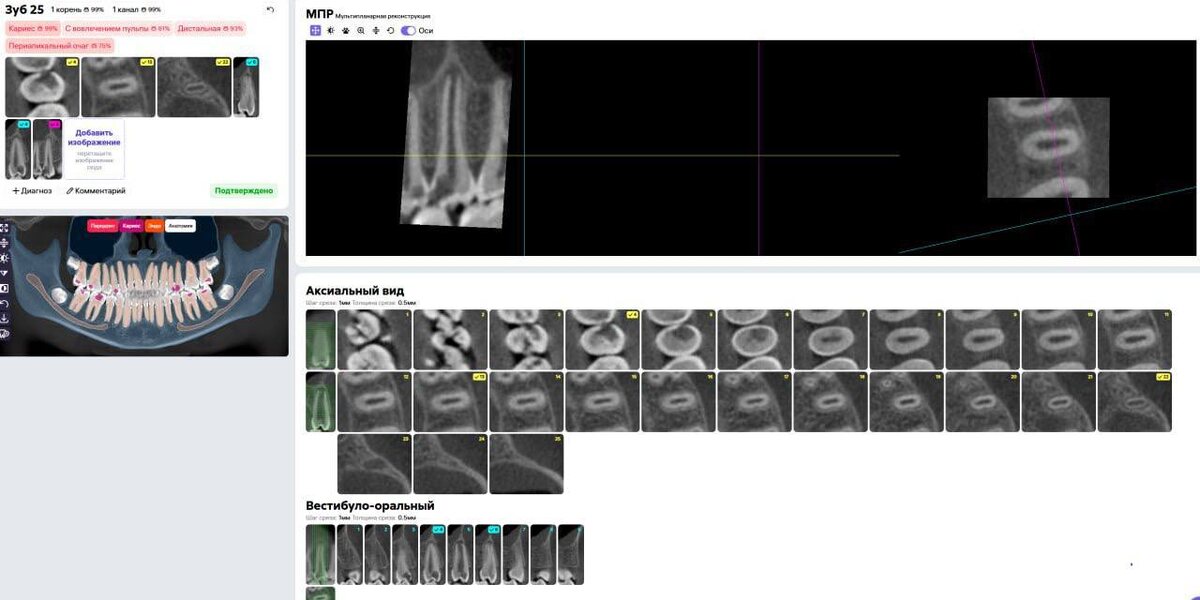Select axial view slice 3 thumbnail
Viewport: 1200px width, 600px height.
pos(527,340)
